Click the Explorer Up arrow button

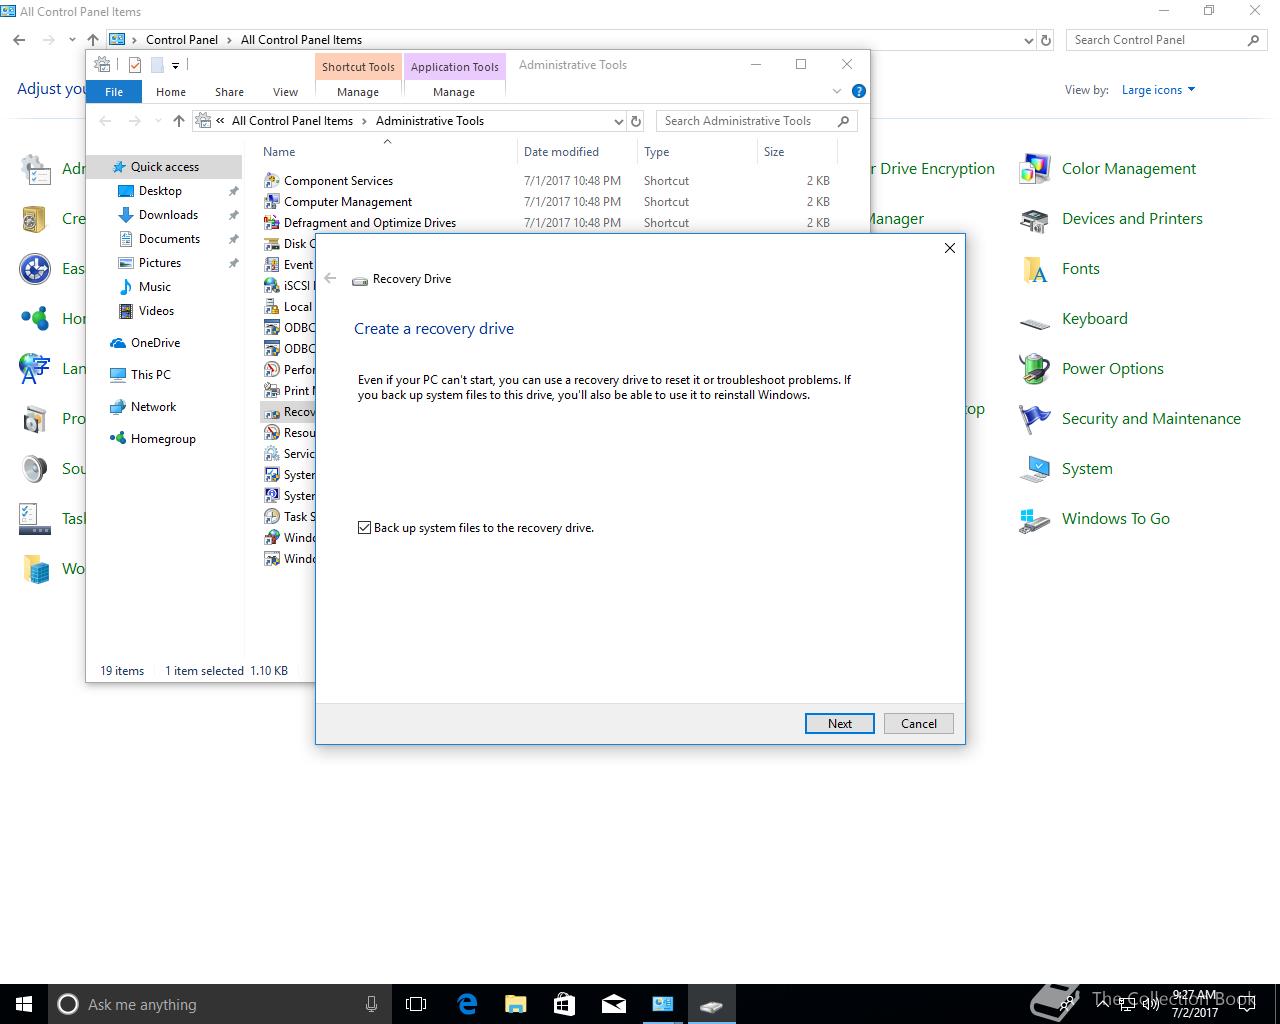179,121
